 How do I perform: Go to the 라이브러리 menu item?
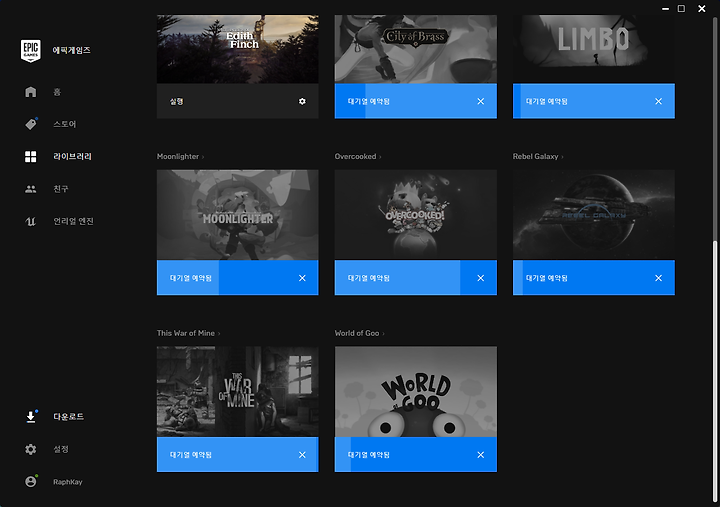[x=73, y=157]
